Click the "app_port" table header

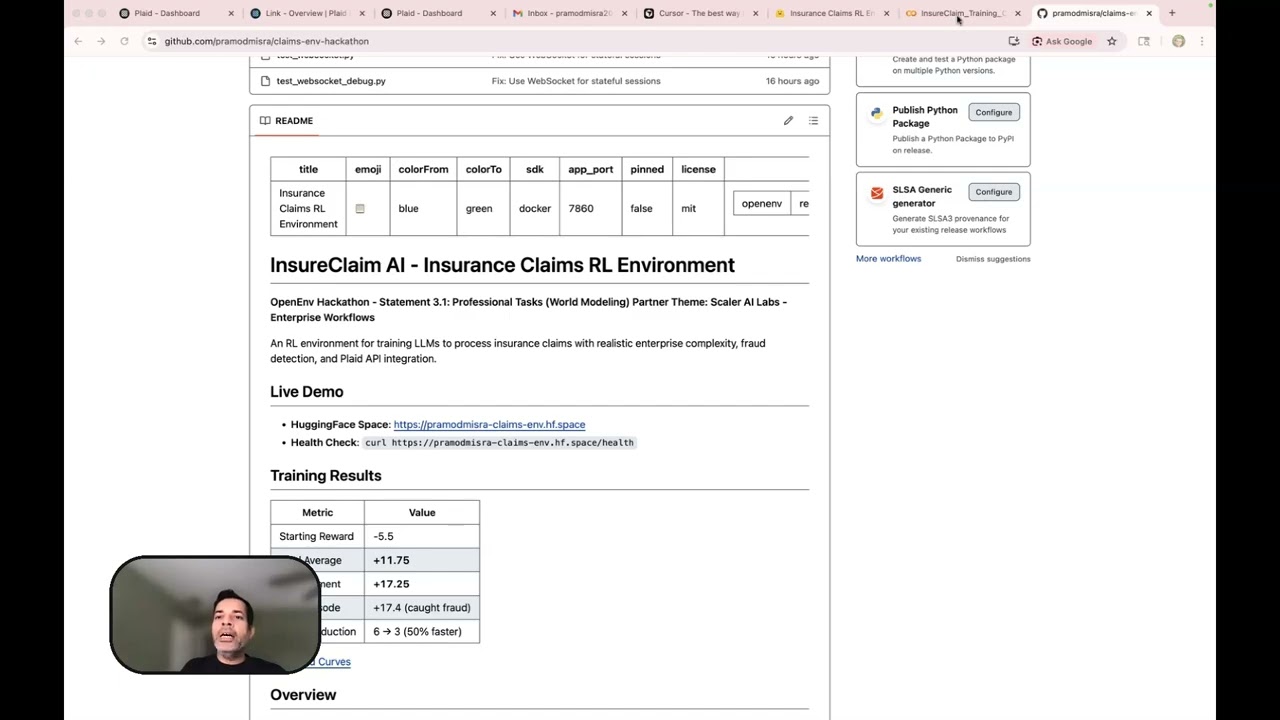tap(590, 169)
